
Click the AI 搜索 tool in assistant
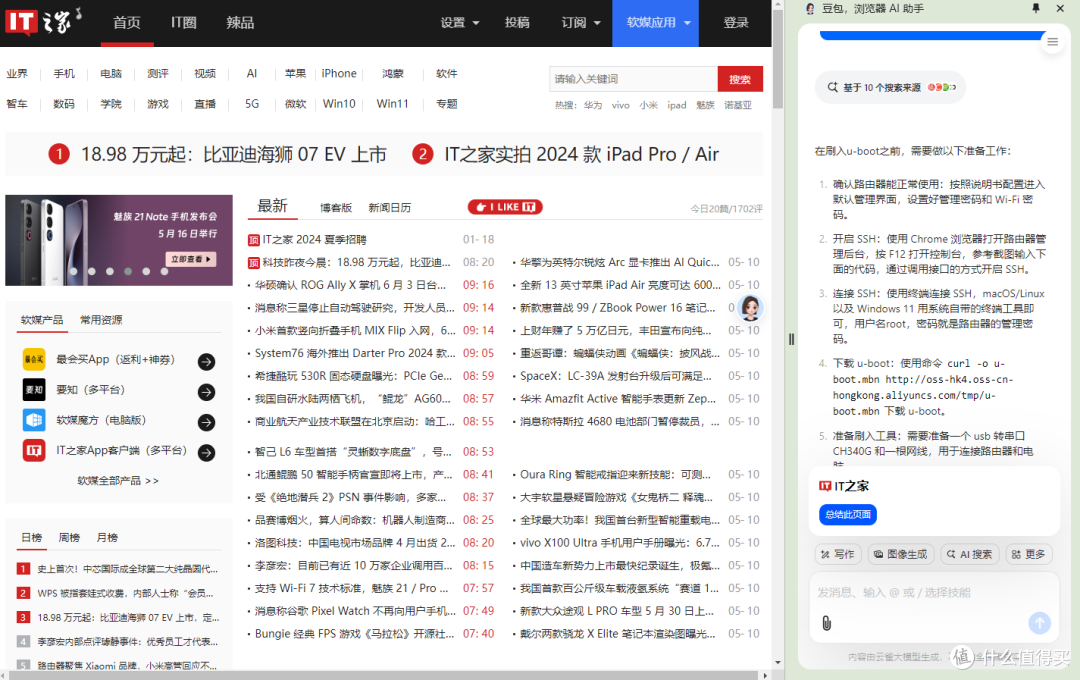[x=969, y=554]
